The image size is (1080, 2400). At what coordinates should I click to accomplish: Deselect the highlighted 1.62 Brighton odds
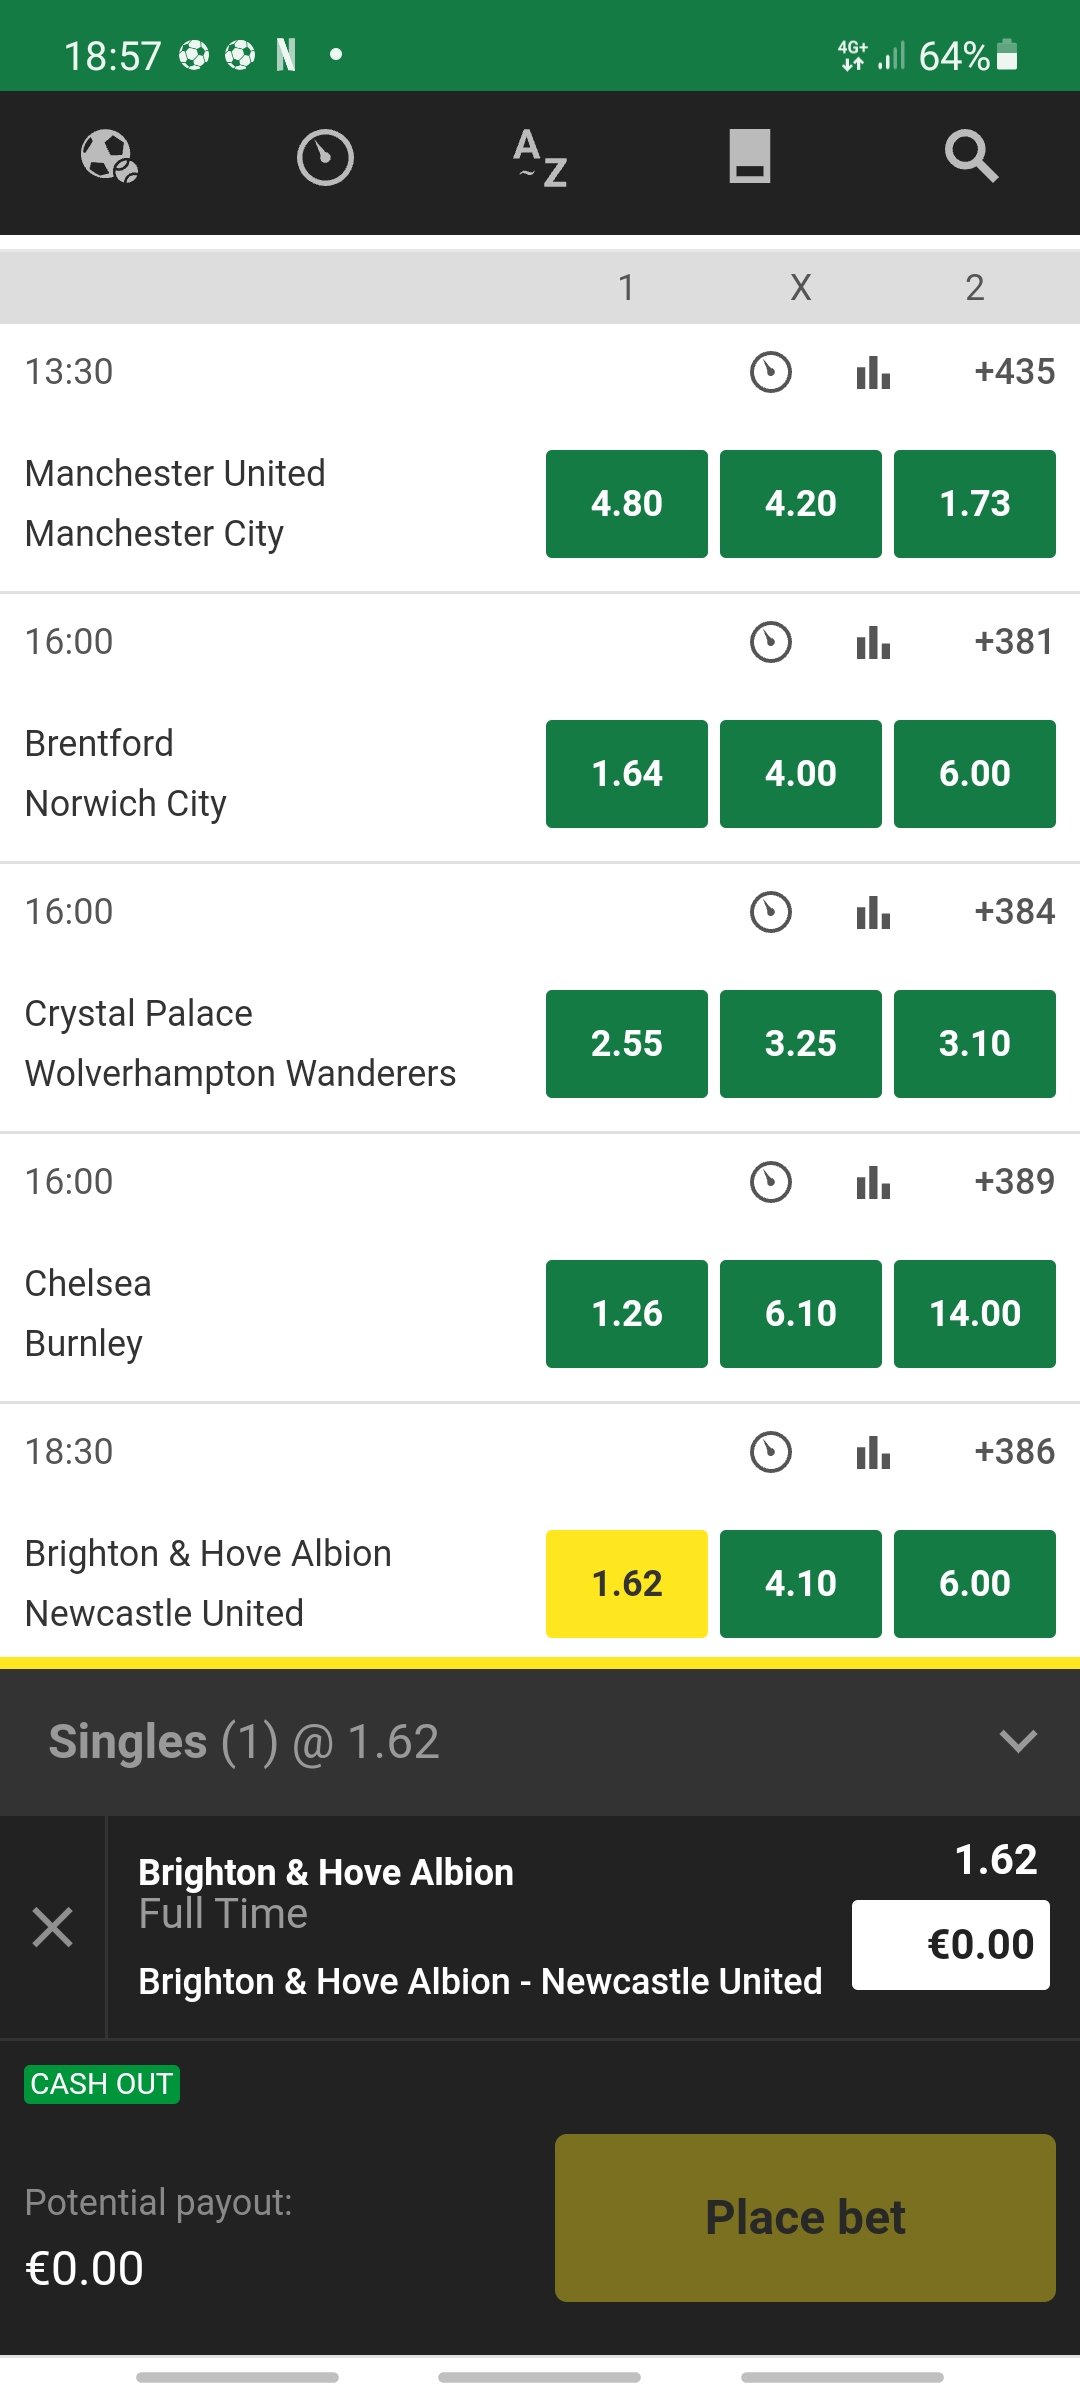[626, 1584]
